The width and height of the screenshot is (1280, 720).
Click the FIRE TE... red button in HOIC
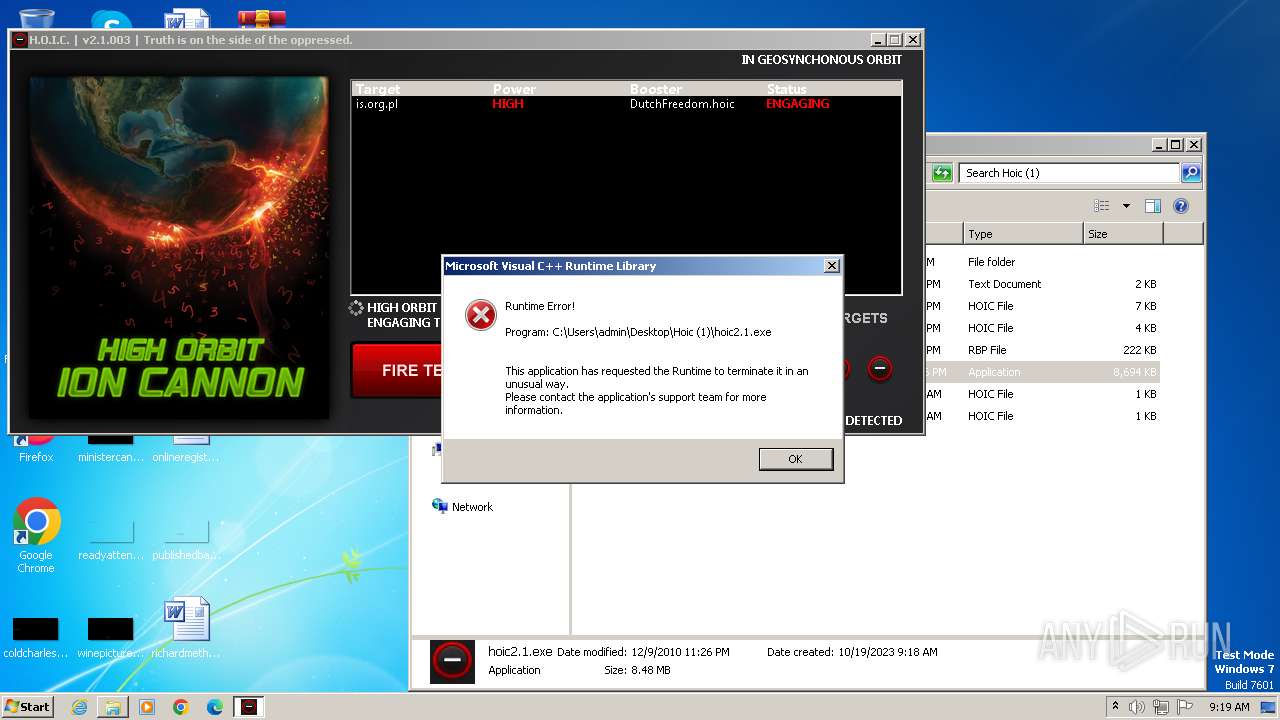point(397,370)
